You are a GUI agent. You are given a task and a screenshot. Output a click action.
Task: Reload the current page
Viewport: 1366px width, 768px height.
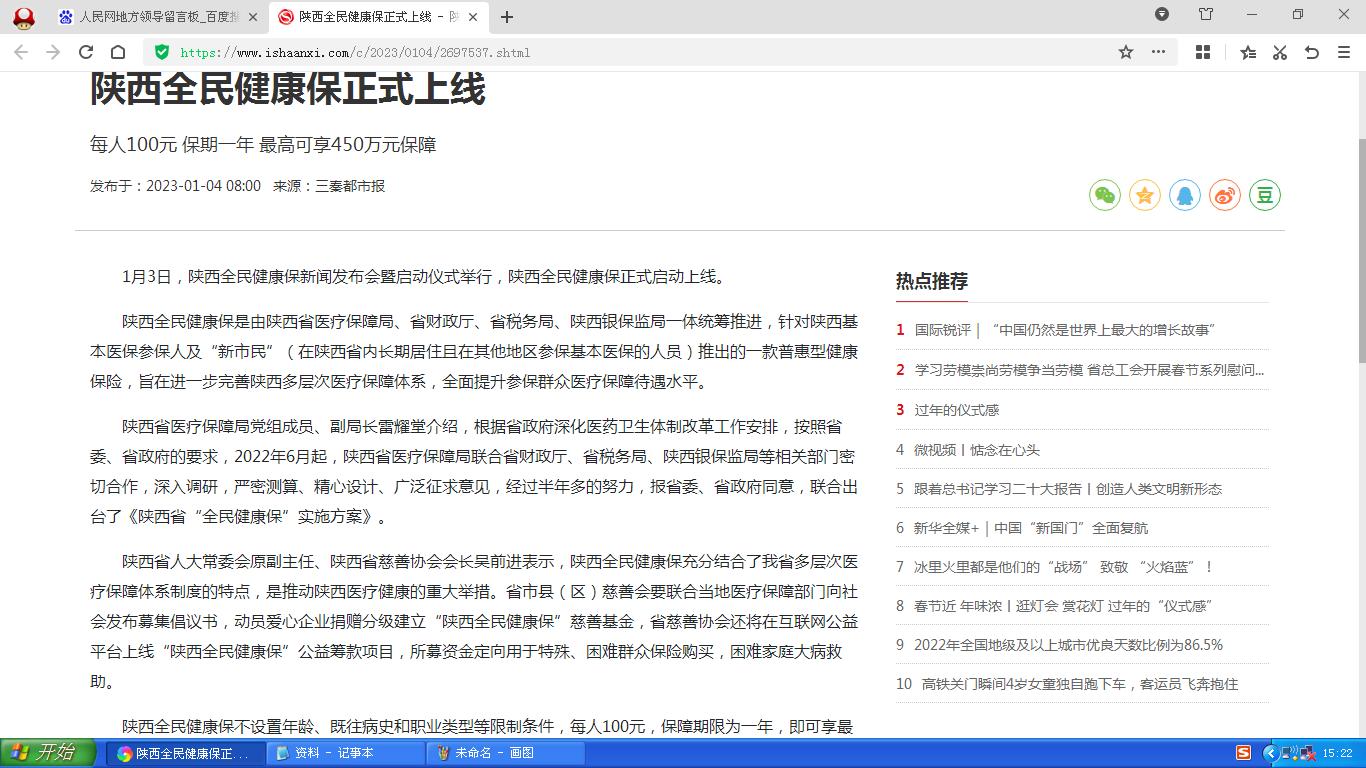(86, 52)
